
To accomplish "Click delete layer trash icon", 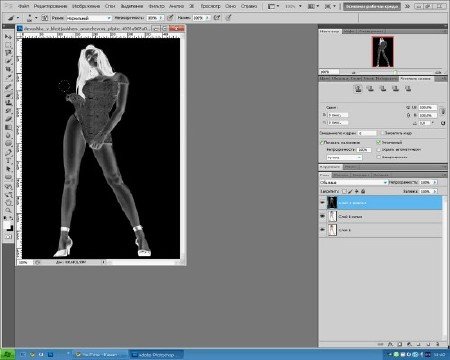I will point(437,344).
